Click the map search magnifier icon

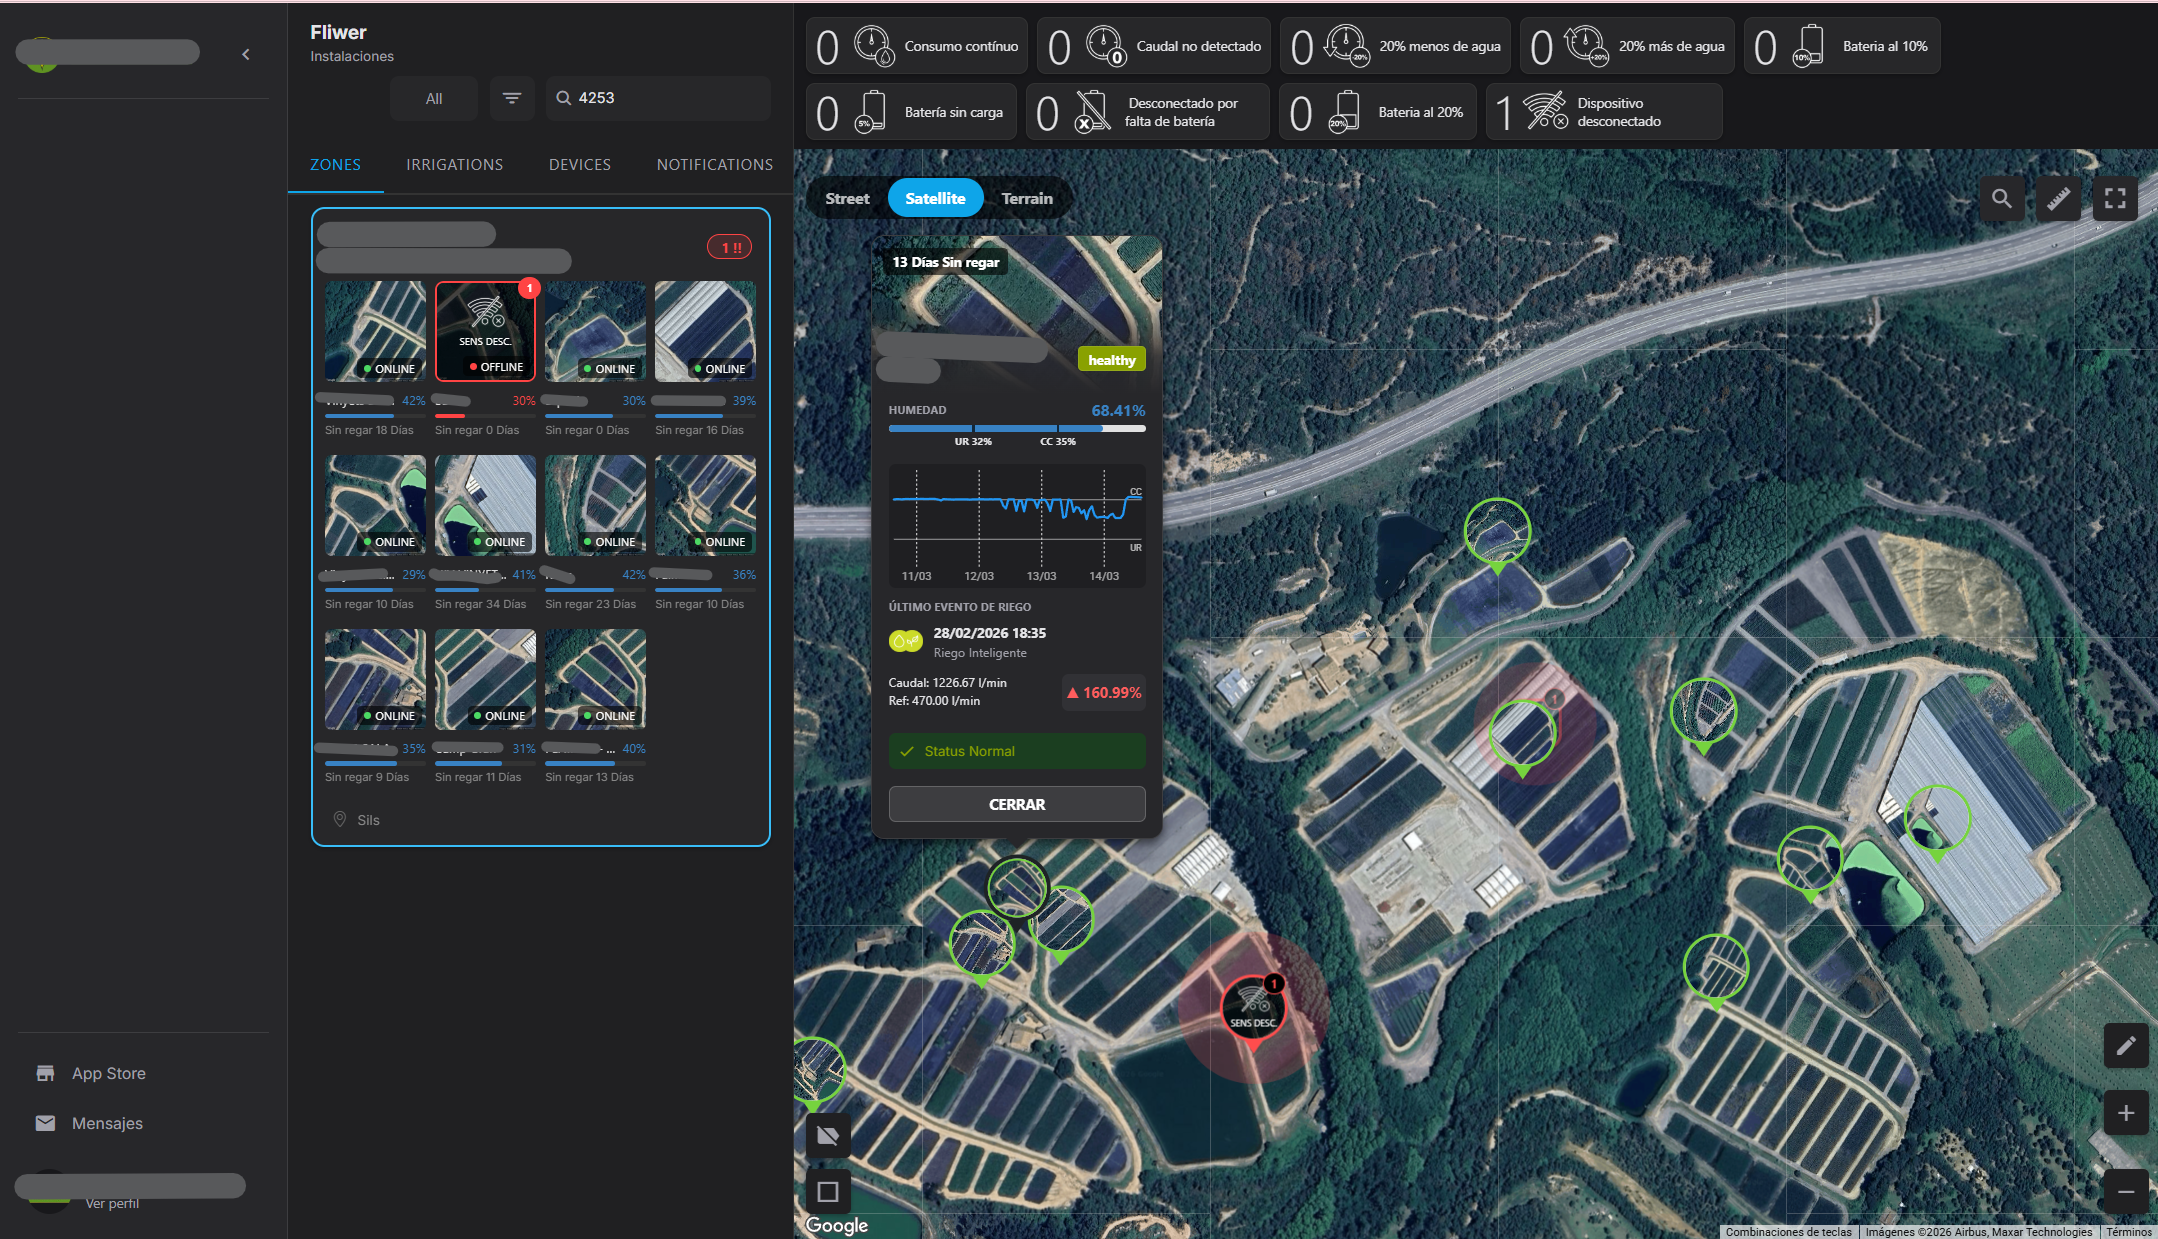tap(2001, 198)
